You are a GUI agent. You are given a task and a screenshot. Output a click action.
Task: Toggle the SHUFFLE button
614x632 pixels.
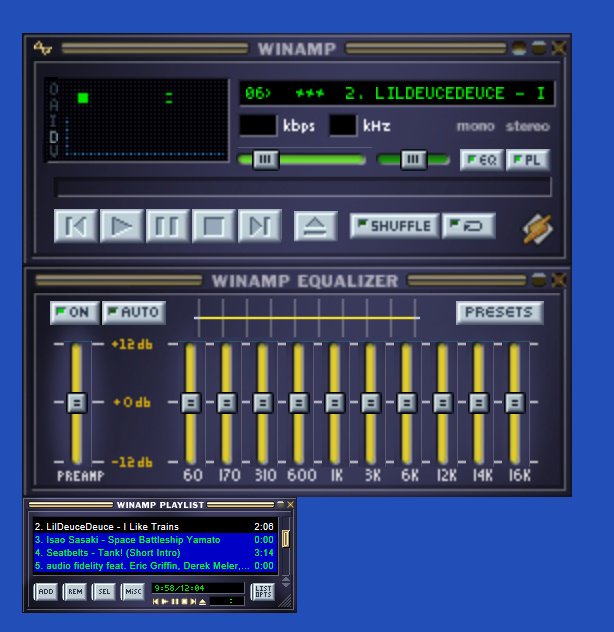[395, 226]
